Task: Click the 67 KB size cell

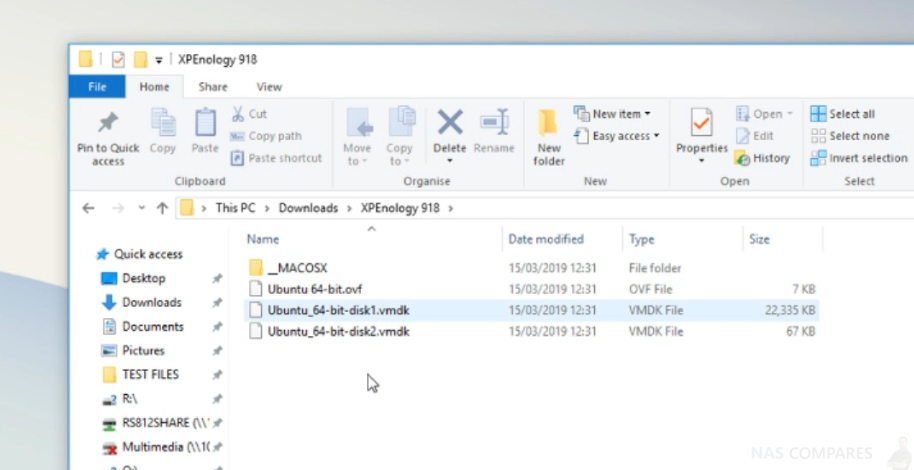Action: tap(800, 332)
